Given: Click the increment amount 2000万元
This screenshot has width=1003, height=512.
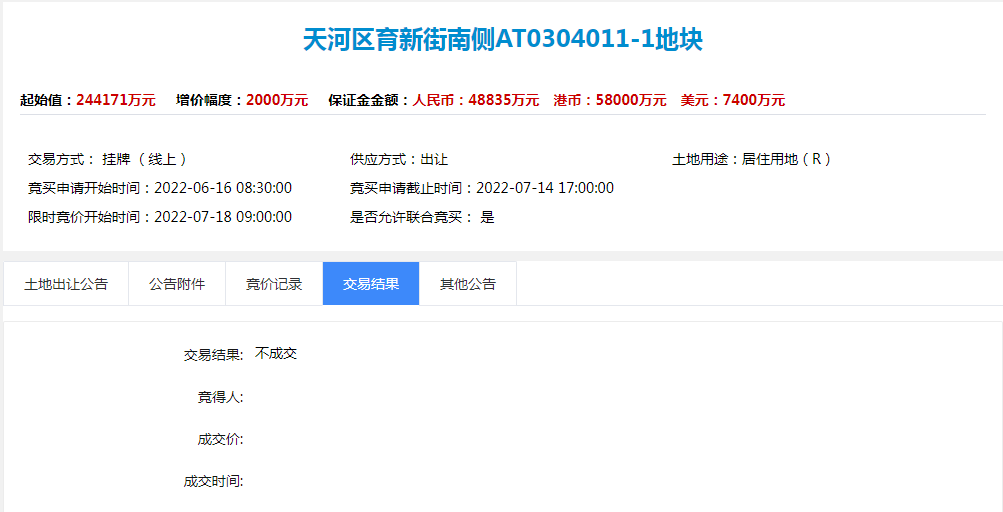Looking at the screenshot, I should coord(277,100).
